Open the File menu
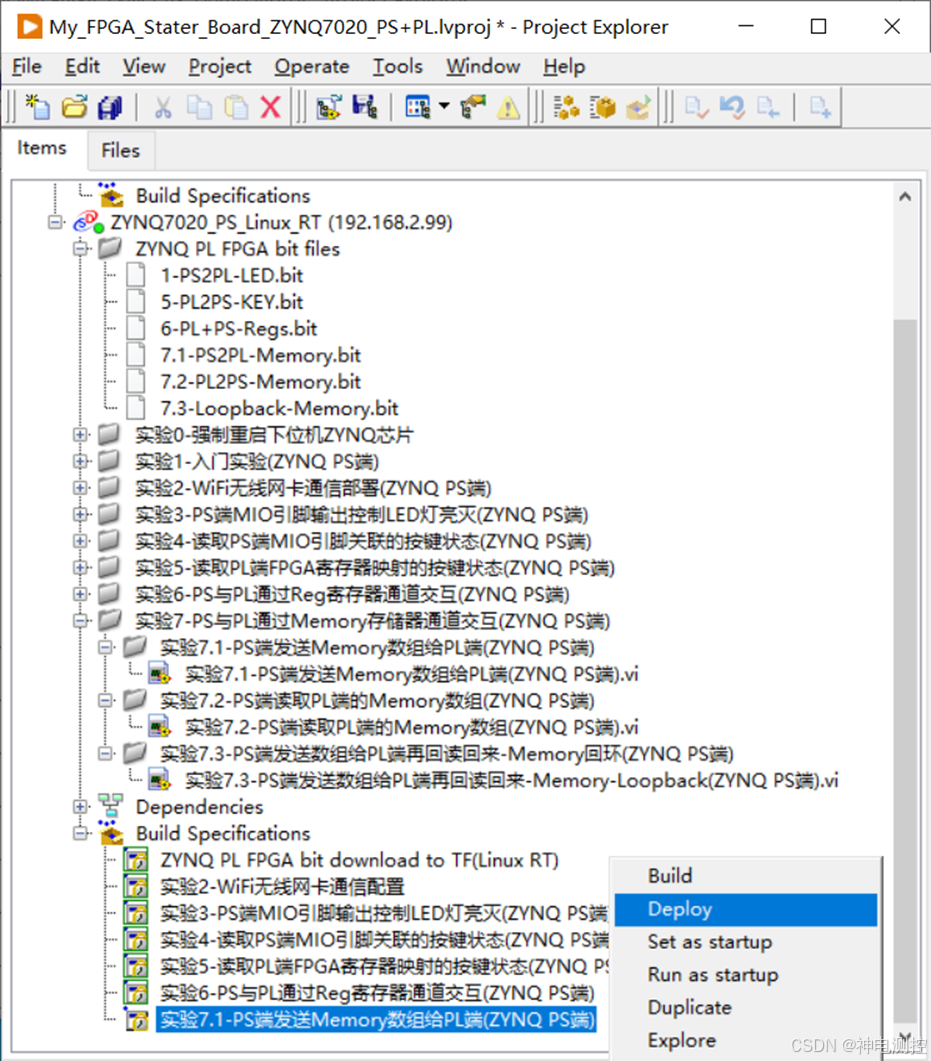Image resolution: width=931 pixels, height=1061 pixels. [26, 66]
